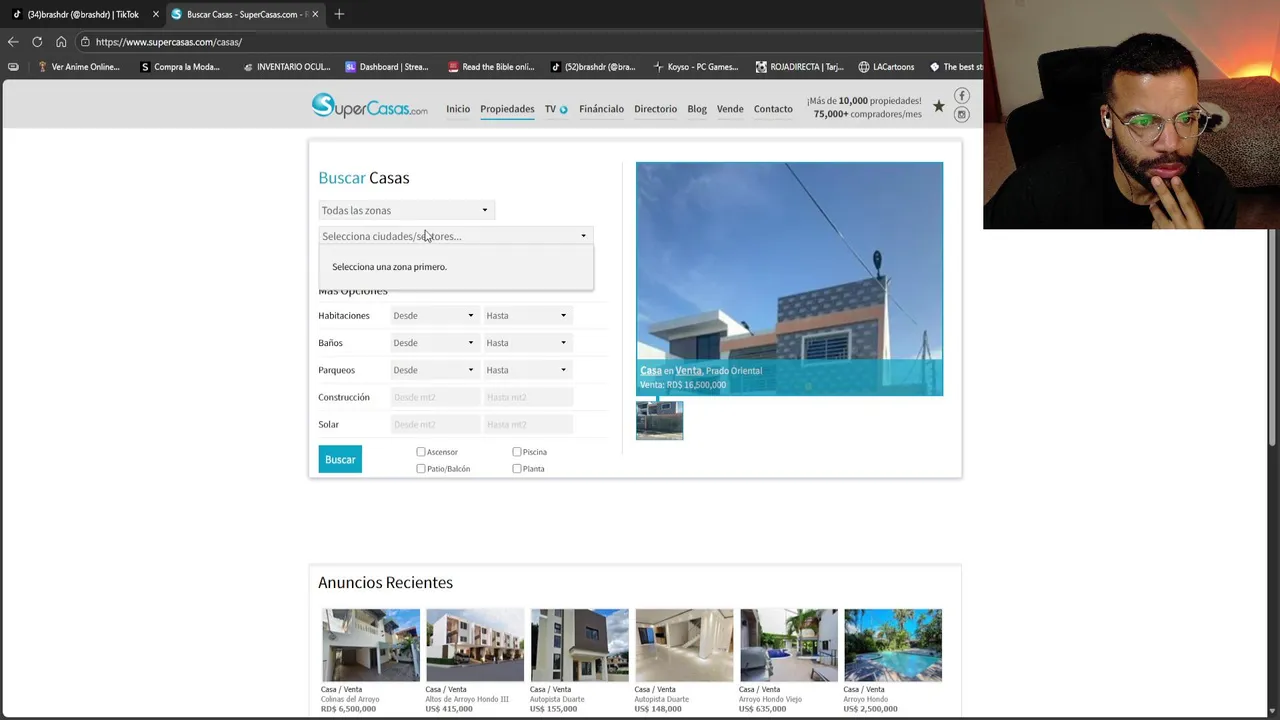Click the leftmost bookmarks bar icon

13,67
